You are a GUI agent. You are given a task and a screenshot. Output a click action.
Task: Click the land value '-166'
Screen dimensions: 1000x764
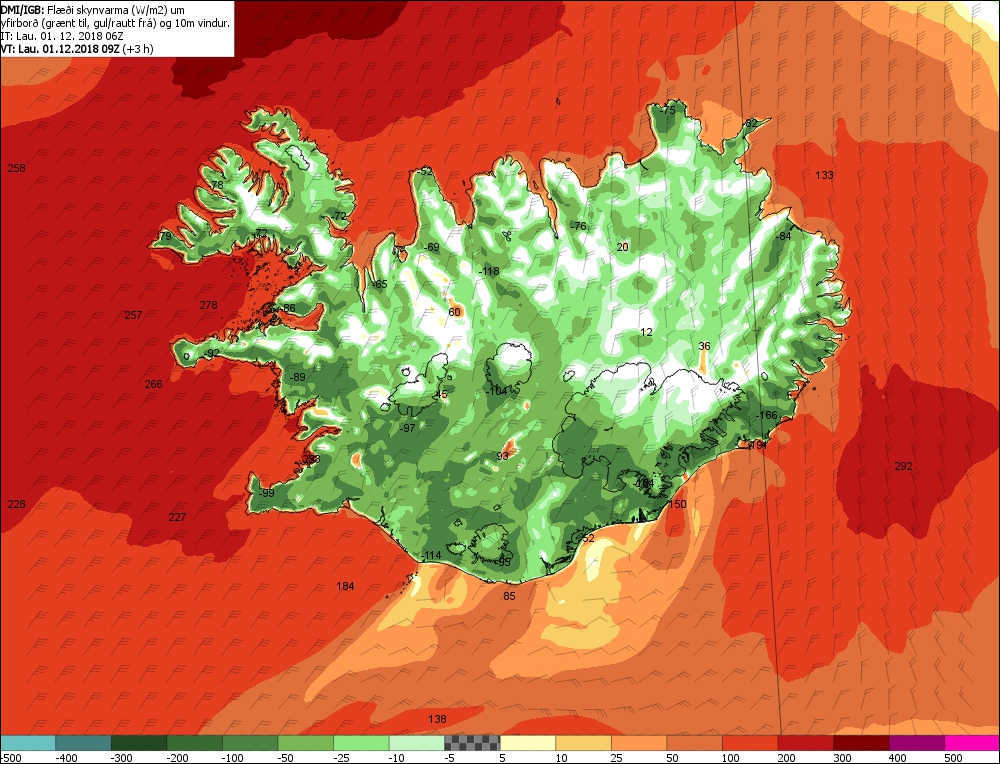pyautogui.click(x=767, y=416)
